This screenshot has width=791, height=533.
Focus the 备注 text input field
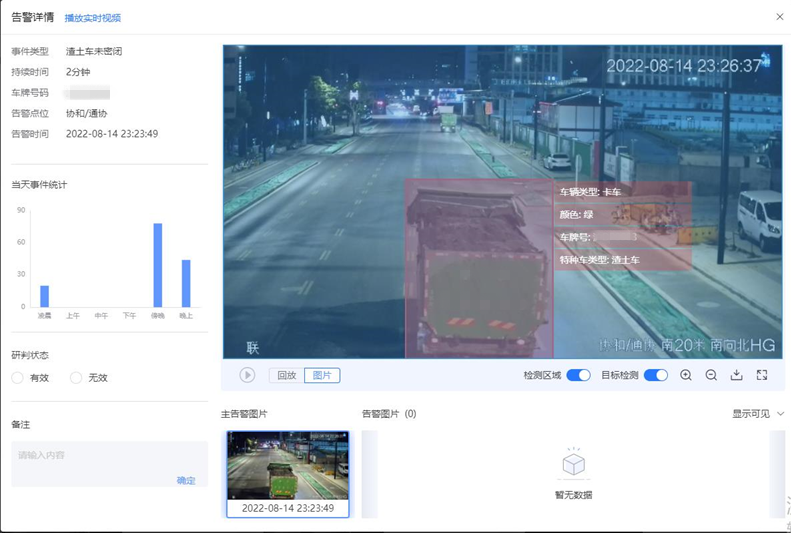[109, 464]
